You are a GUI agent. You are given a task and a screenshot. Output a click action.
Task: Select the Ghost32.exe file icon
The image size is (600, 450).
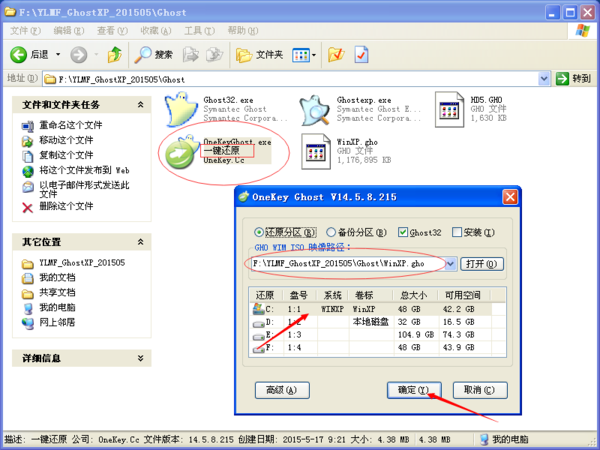[181, 109]
